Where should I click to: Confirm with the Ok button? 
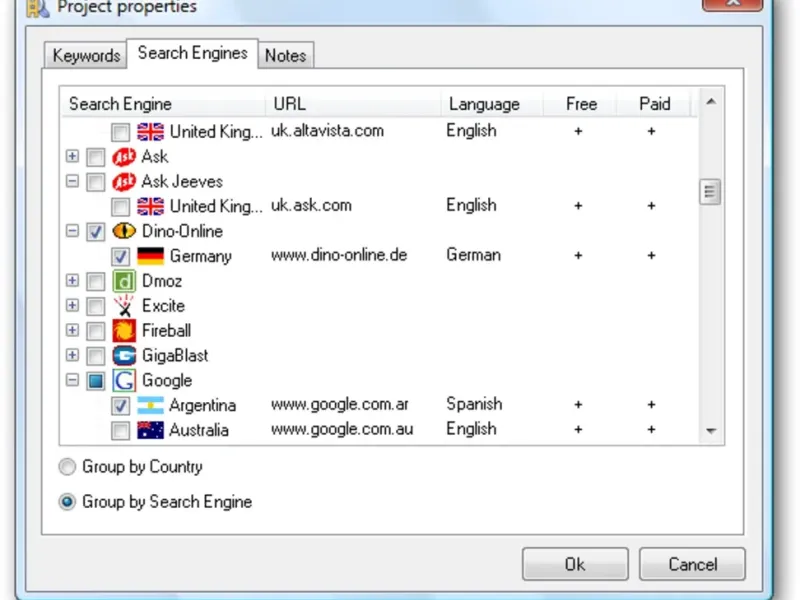(575, 564)
